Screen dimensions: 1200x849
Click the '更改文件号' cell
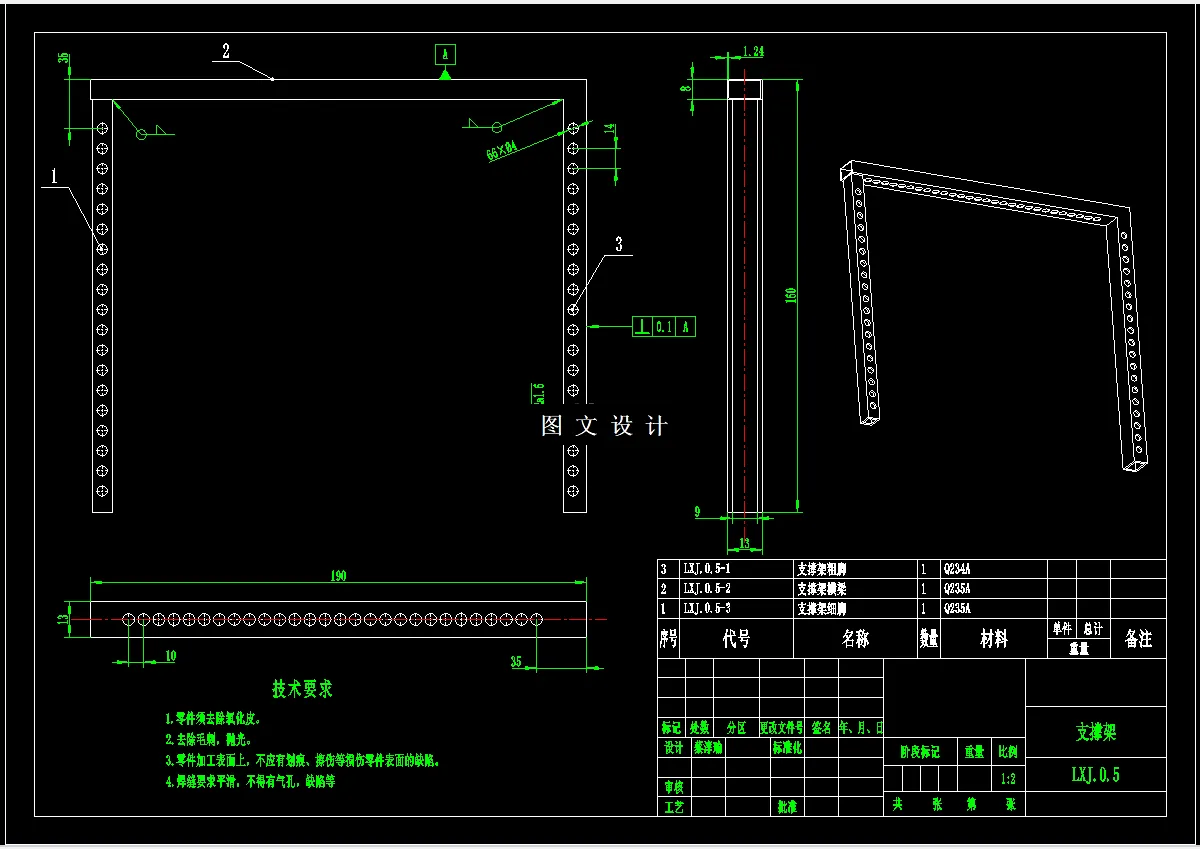pyautogui.click(x=782, y=728)
